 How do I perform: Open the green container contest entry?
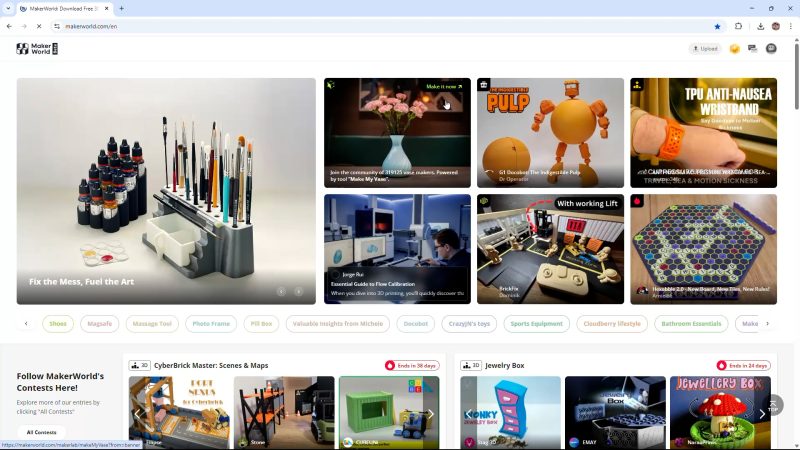389,413
